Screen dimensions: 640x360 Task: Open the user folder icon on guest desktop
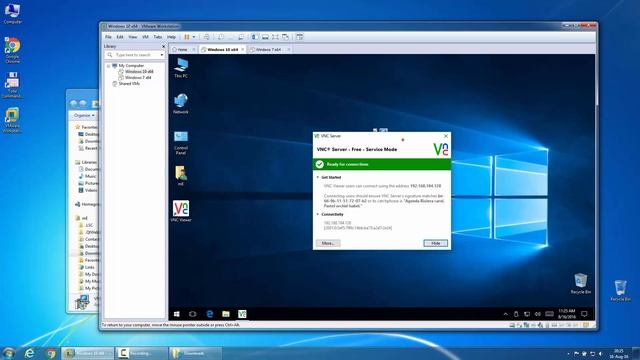click(181, 176)
